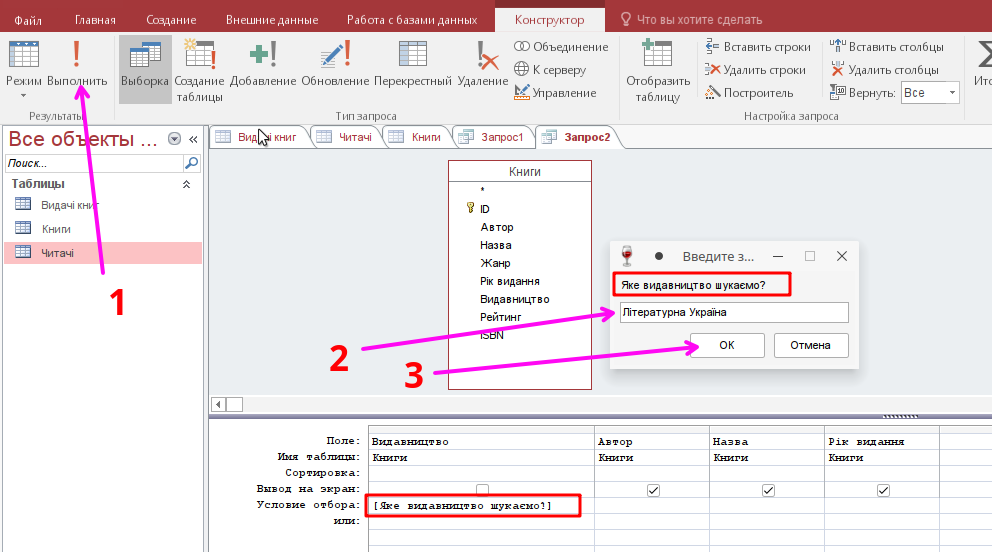The image size is (992, 552).
Task: Toggle Вывод на экран for Автор column
Action: point(654,490)
